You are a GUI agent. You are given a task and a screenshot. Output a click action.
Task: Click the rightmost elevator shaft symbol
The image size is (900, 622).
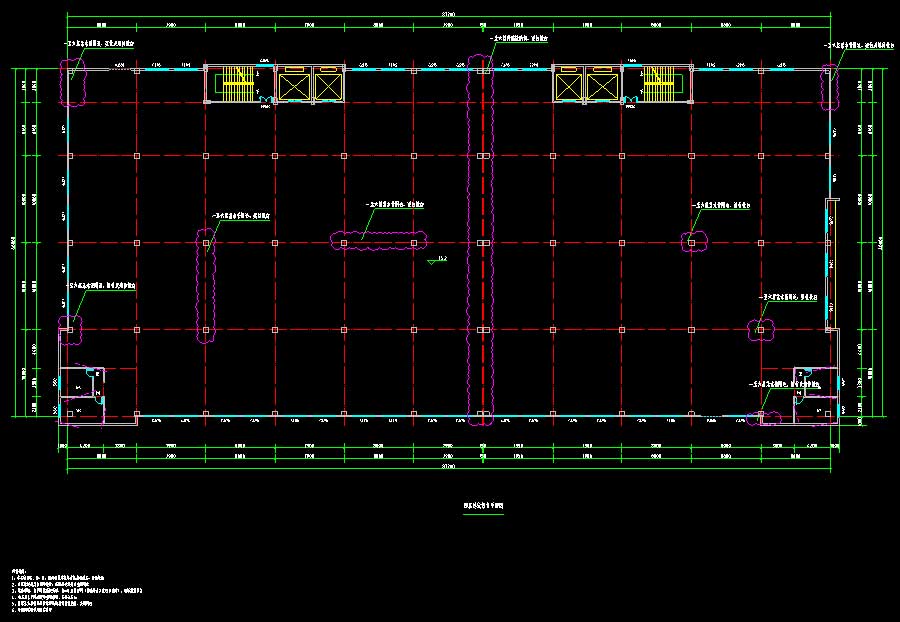click(602, 85)
